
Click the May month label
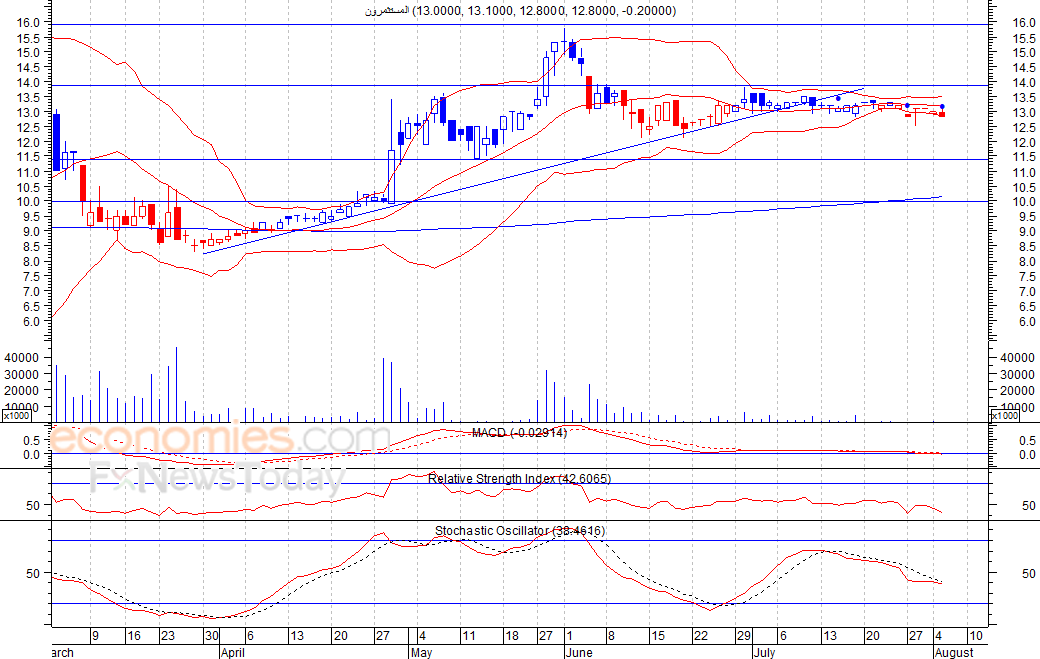(422, 652)
